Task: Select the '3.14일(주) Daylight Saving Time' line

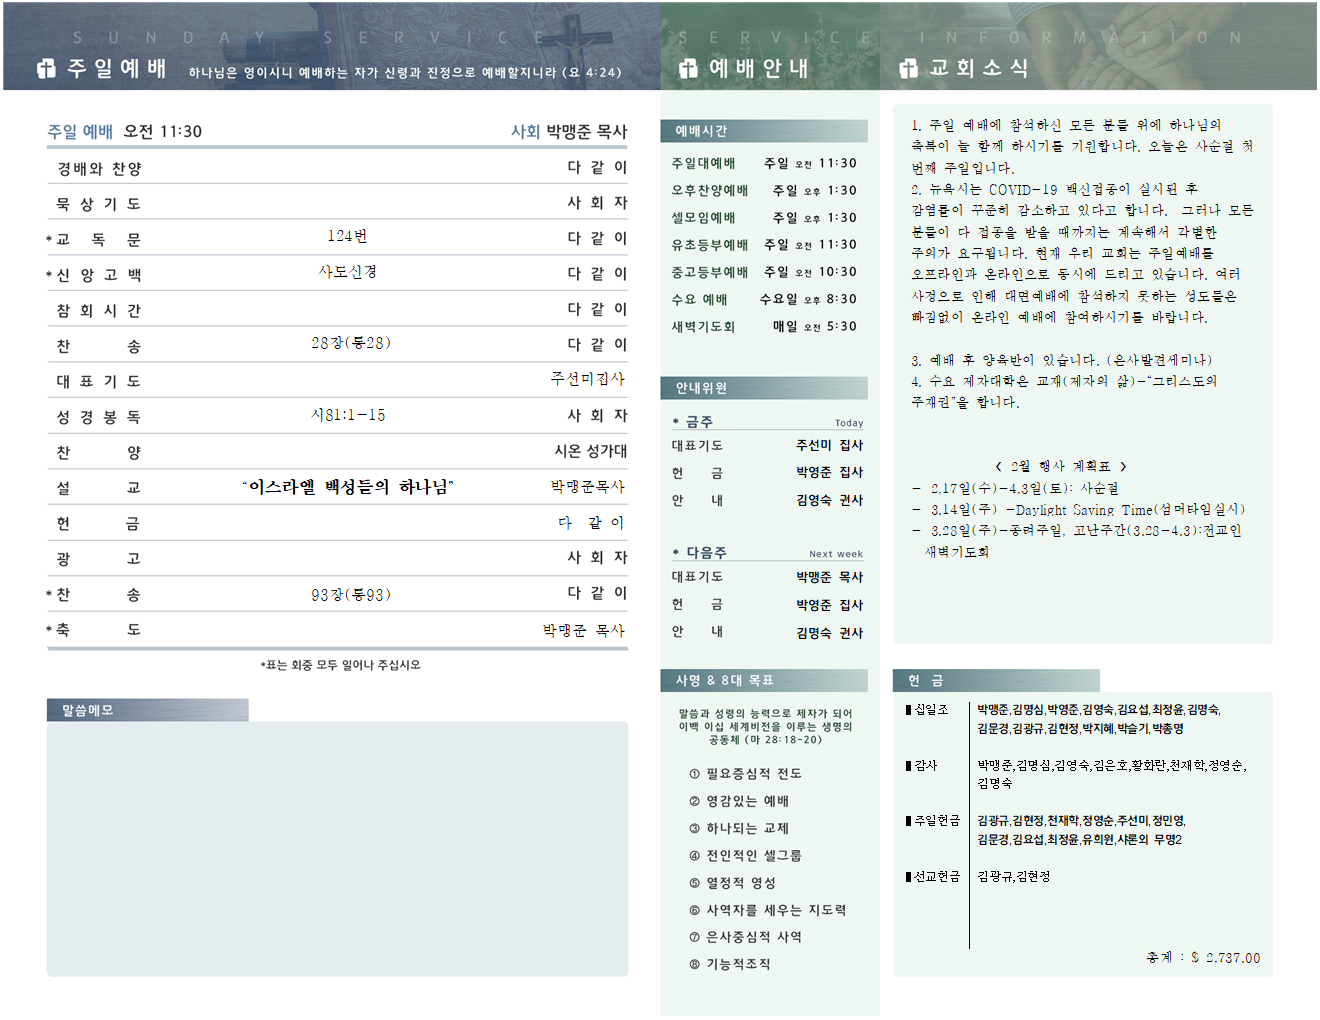Action: click(x=1078, y=509)
